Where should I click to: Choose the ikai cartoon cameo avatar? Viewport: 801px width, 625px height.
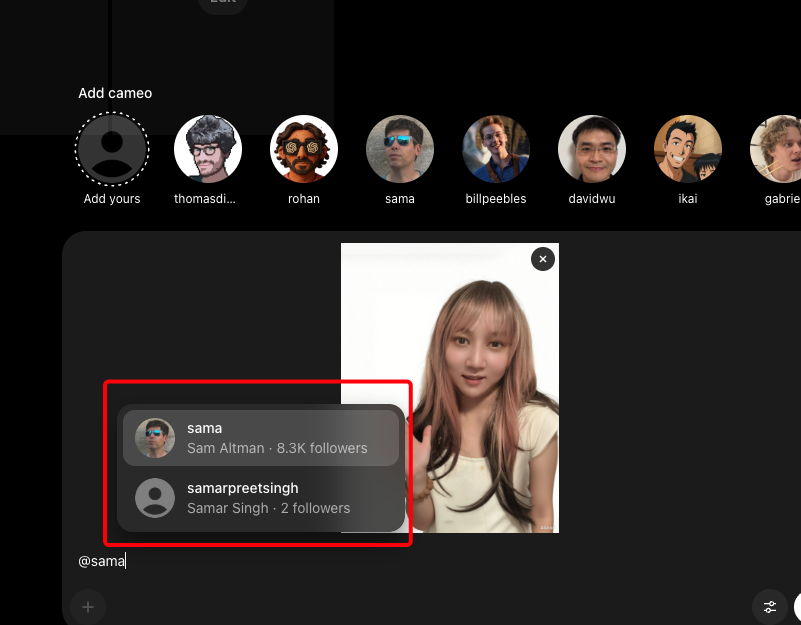click(x=688, y=149)
